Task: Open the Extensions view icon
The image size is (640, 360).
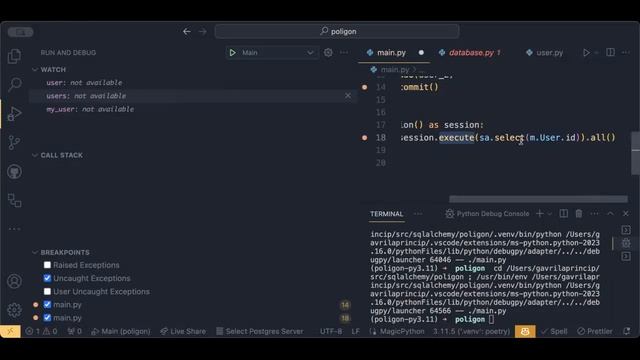Action: pos(15,200)
